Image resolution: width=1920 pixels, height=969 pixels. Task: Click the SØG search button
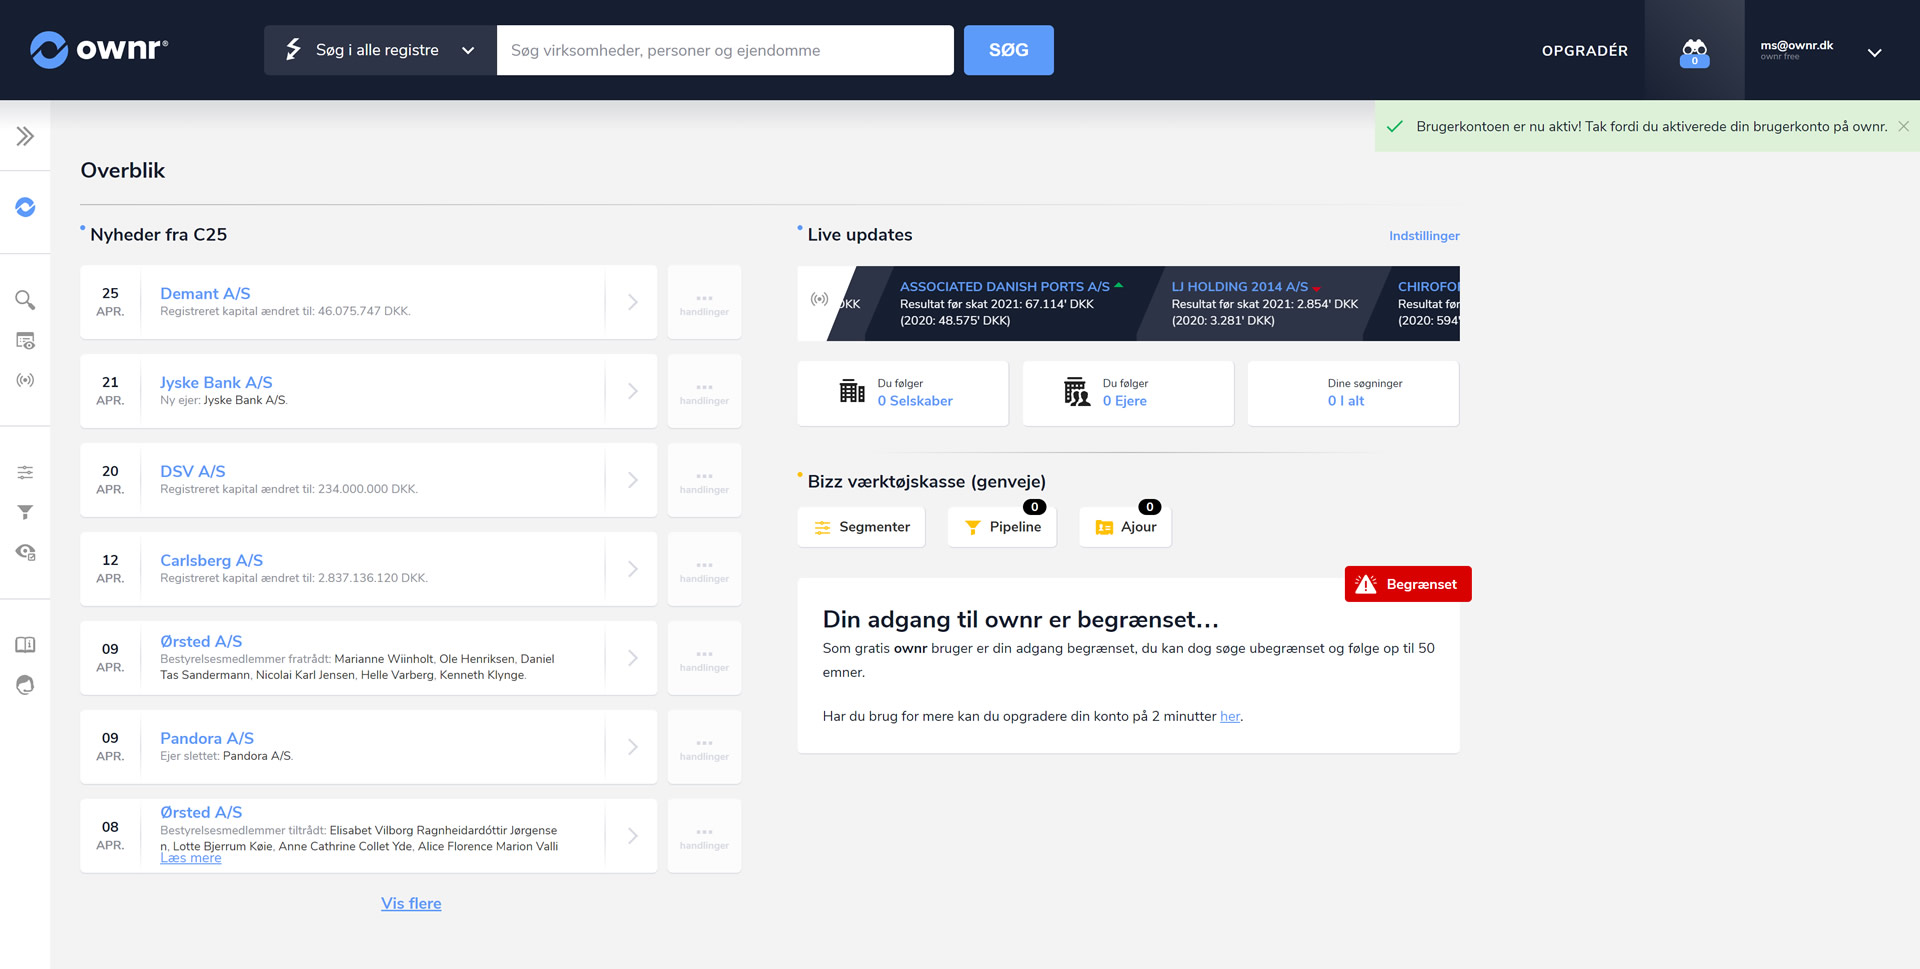tap(1008, 50)
